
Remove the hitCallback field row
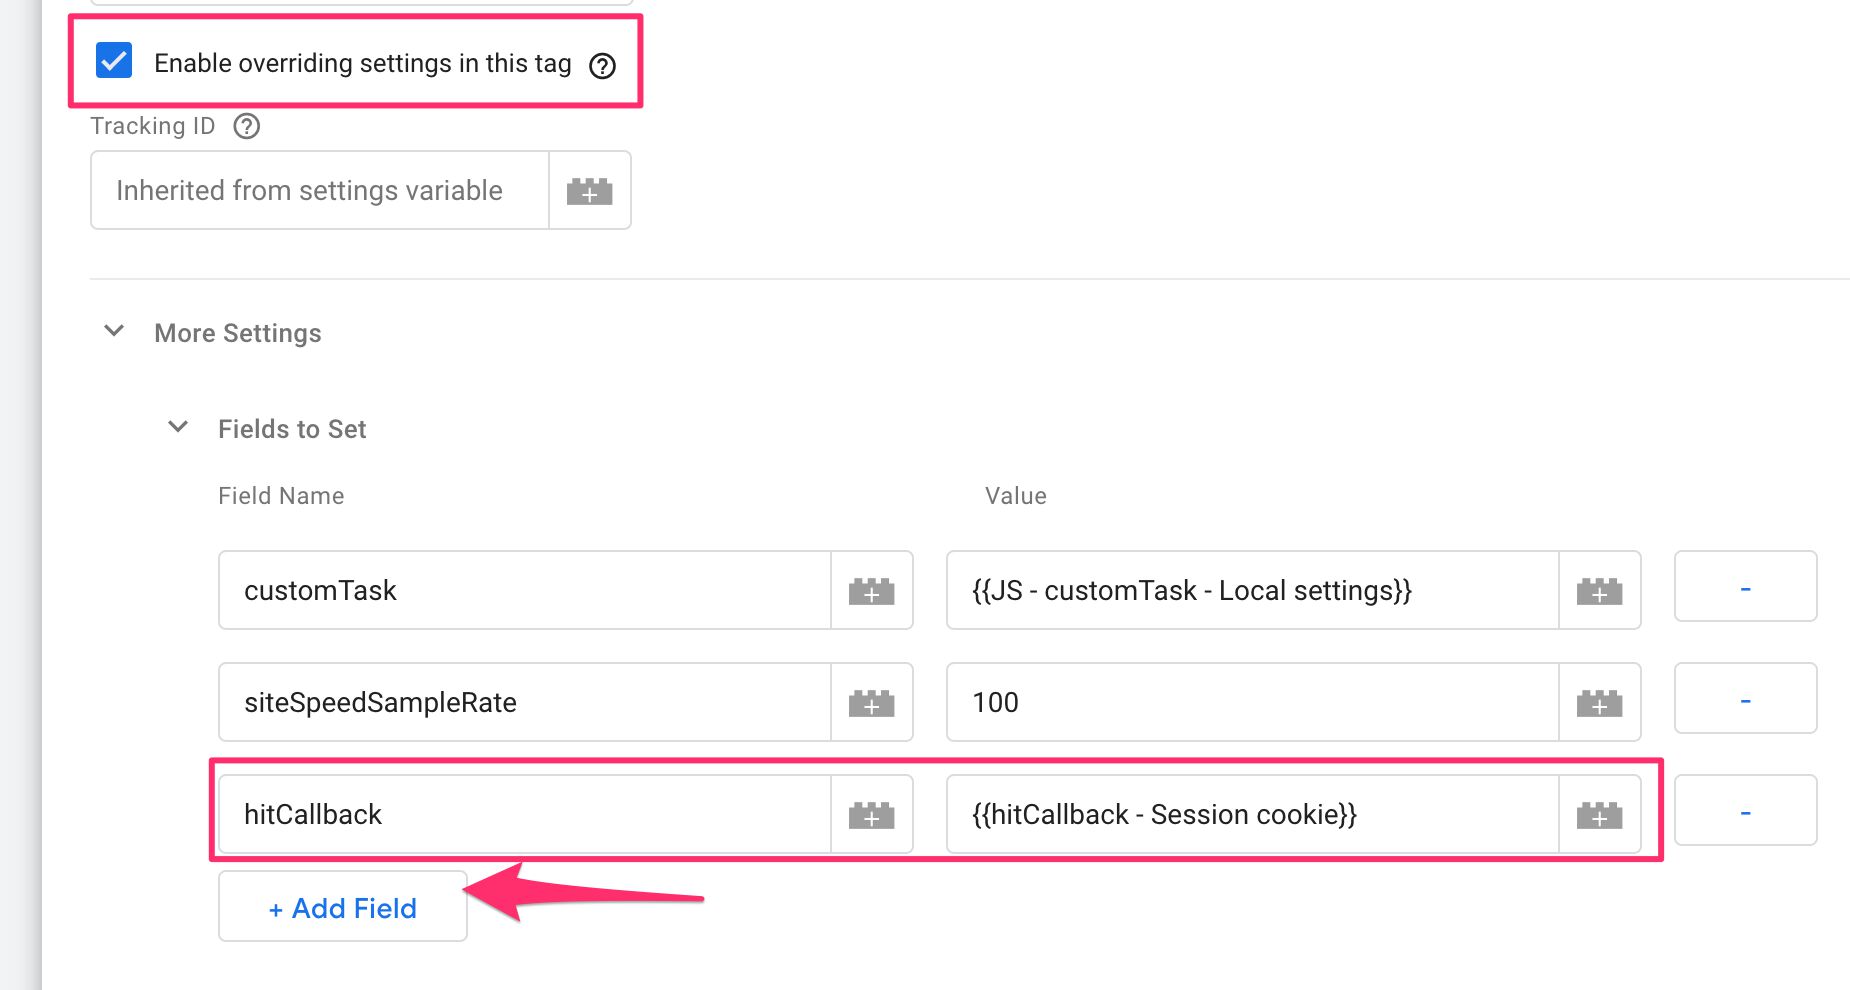tap(1745, 811)
